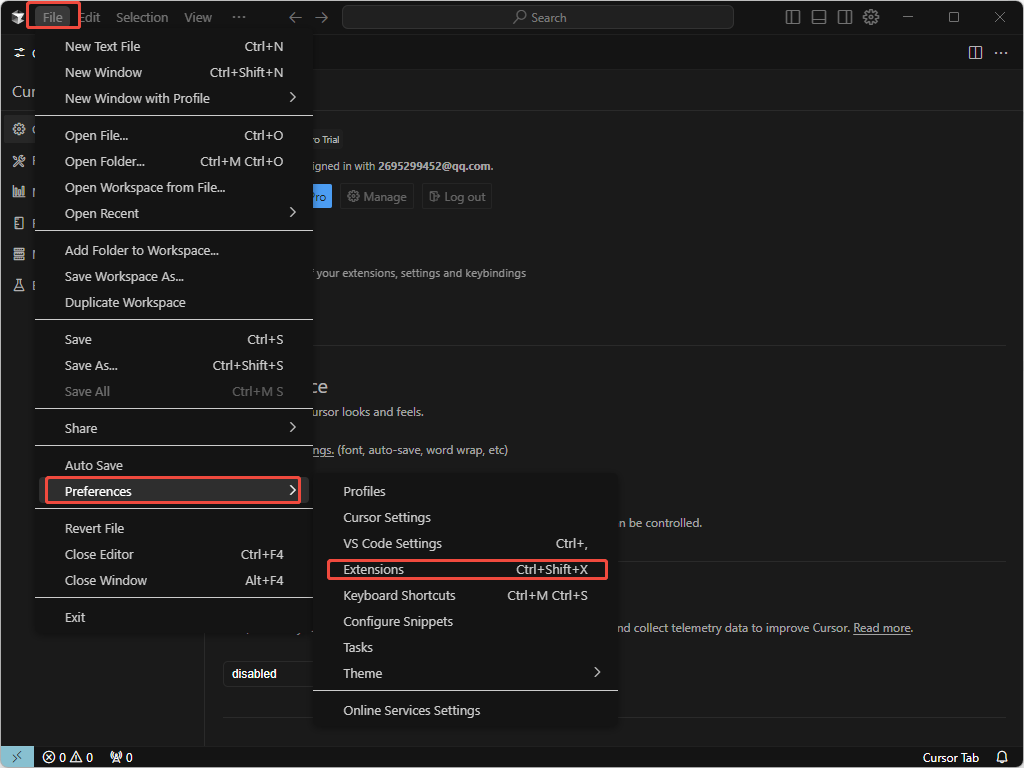Choose Open Folder... menu entry

174,161
